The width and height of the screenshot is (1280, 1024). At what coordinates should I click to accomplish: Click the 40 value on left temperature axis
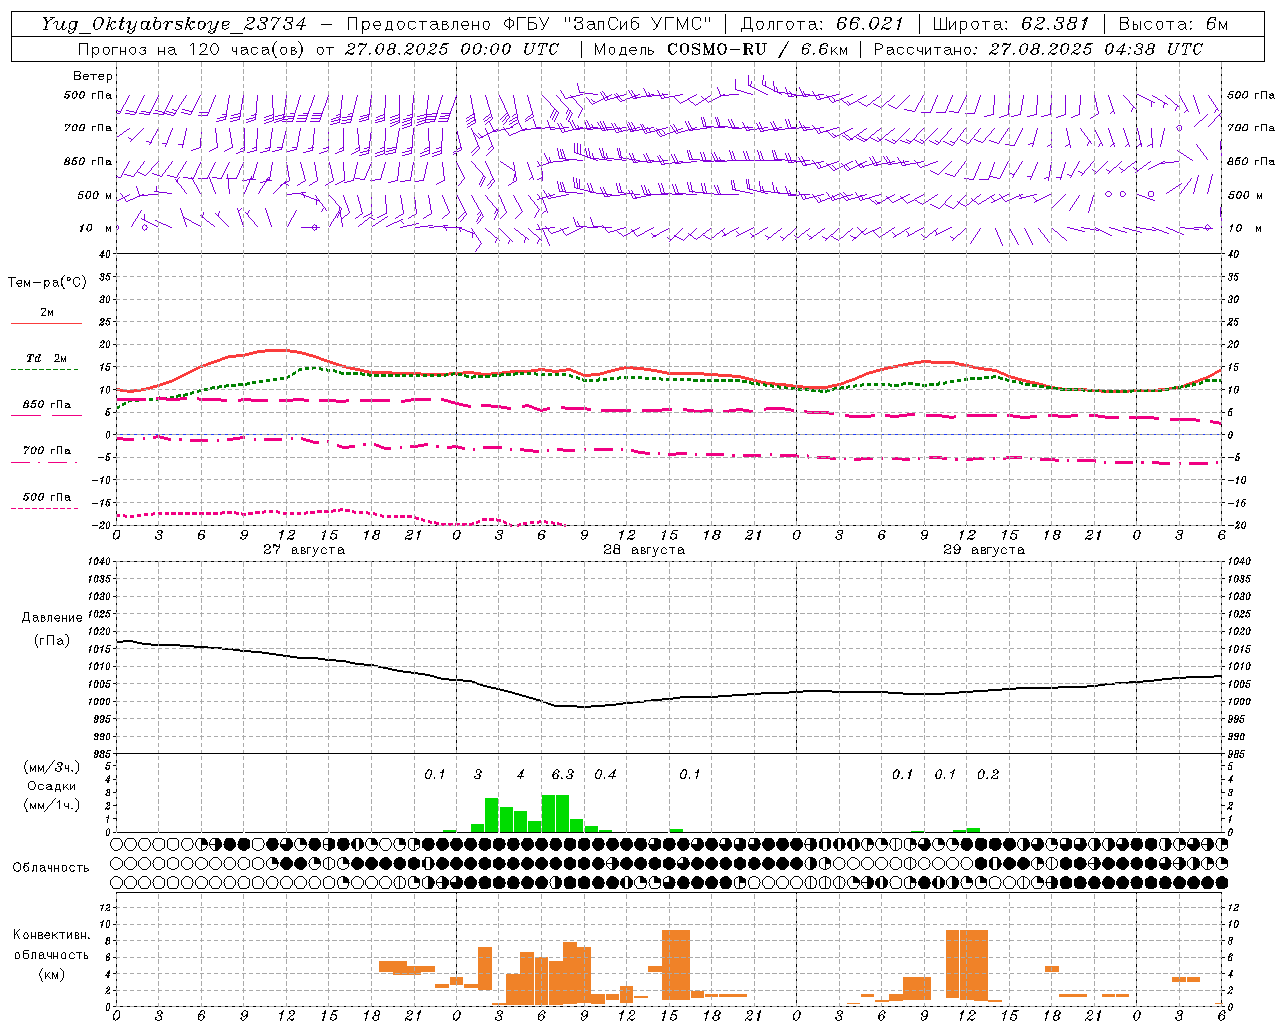tap(104, 254)
